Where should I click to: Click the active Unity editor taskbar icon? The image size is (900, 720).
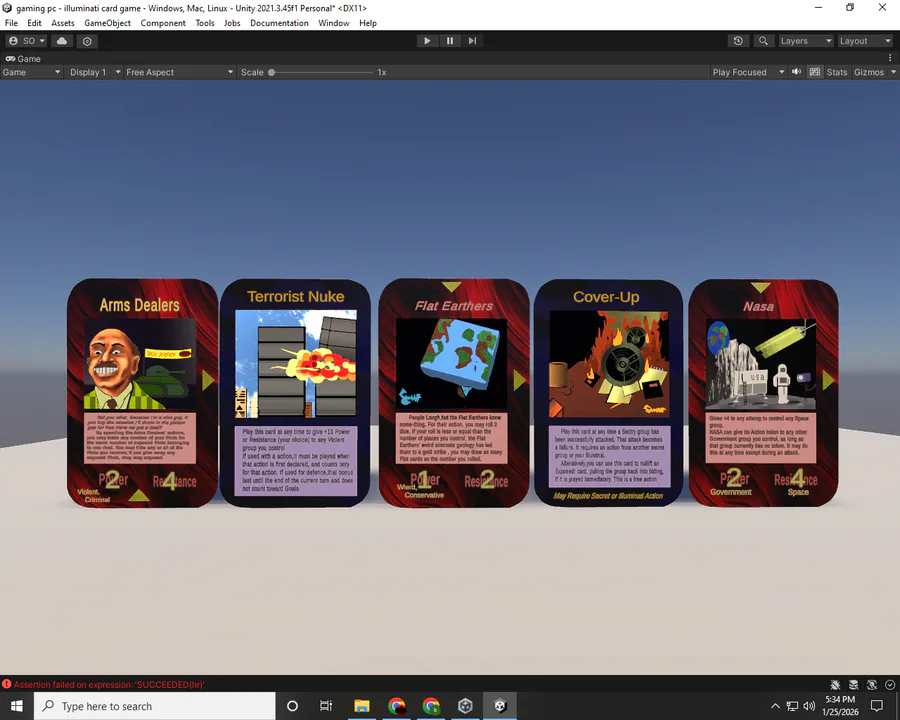coord(500,706)
